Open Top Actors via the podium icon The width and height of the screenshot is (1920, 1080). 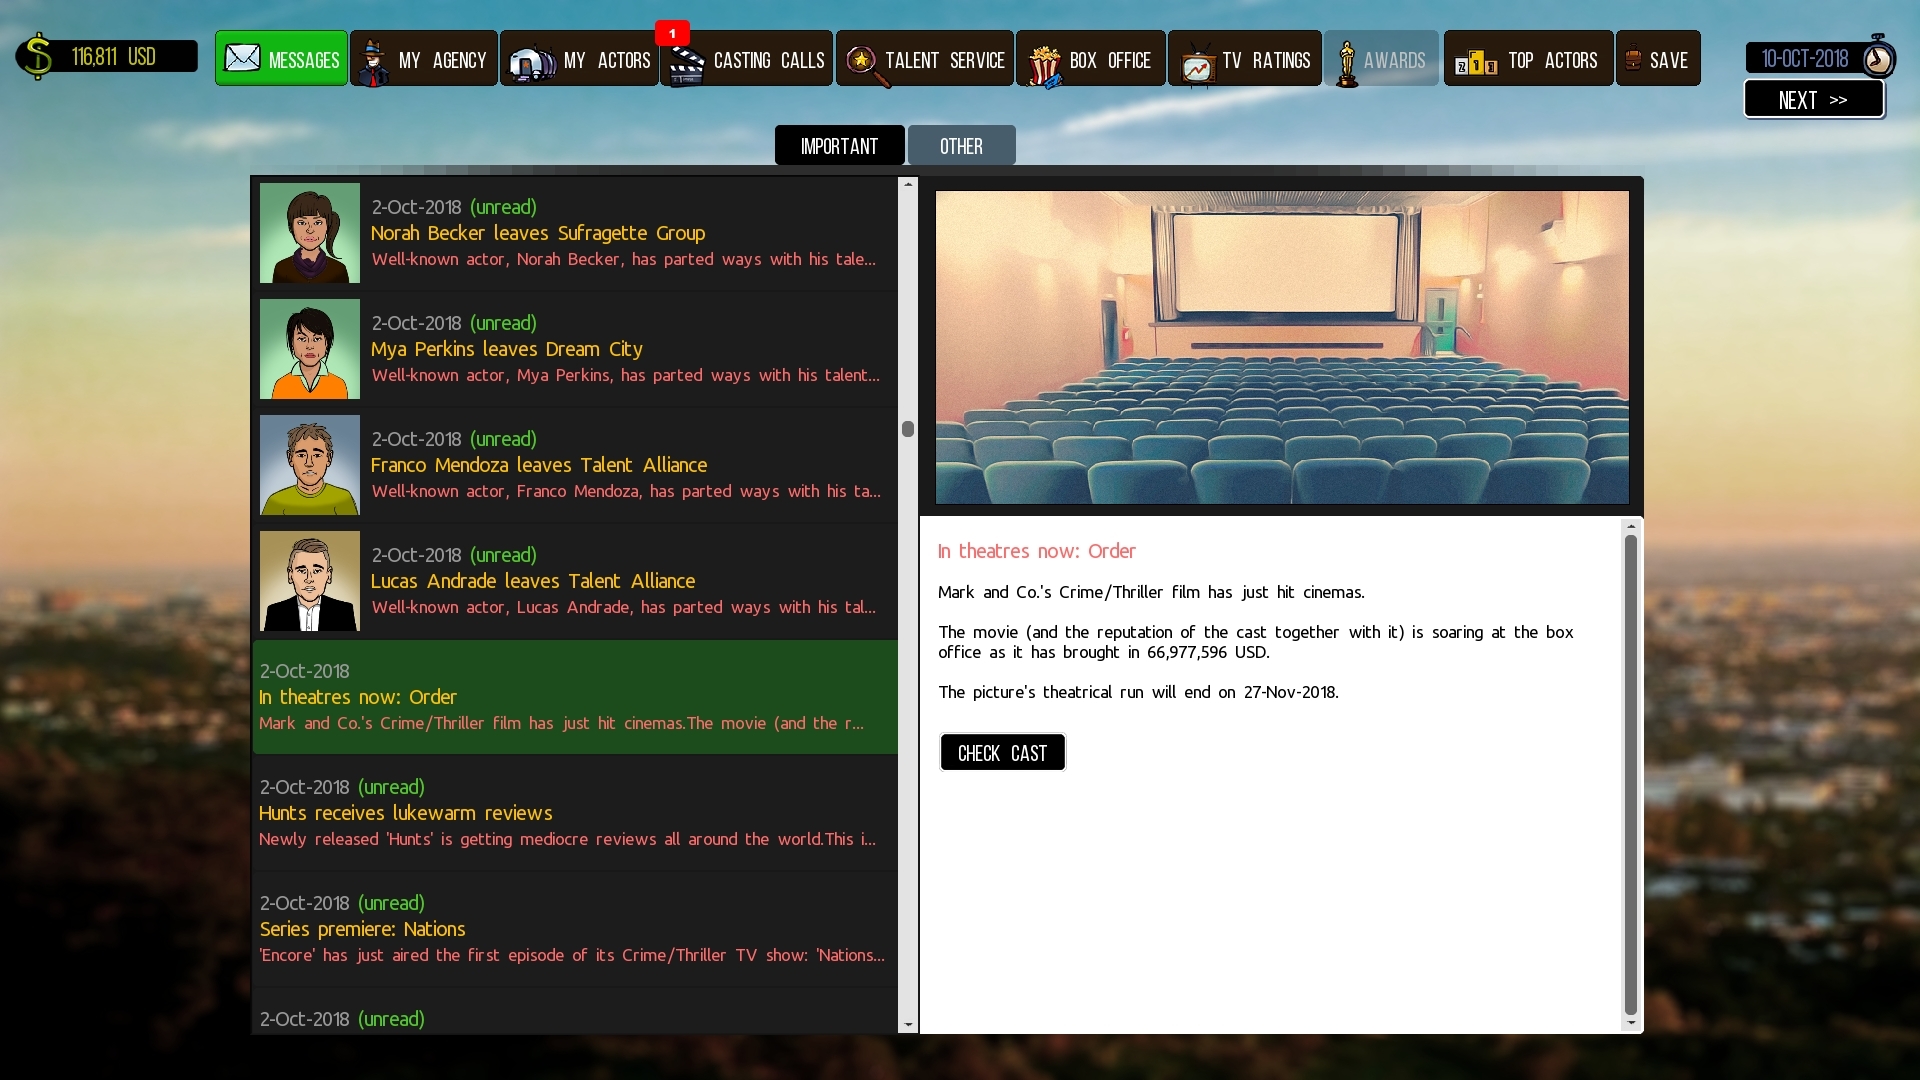tap(1475, 62)
